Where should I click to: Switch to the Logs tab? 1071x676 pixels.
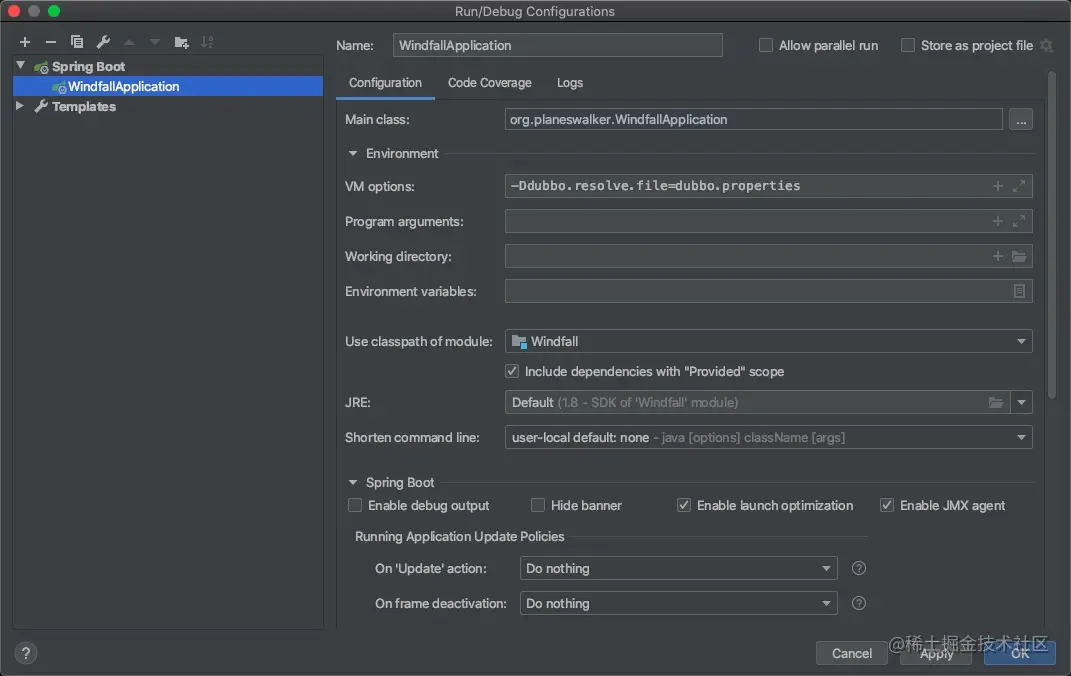tap(570, 83)
